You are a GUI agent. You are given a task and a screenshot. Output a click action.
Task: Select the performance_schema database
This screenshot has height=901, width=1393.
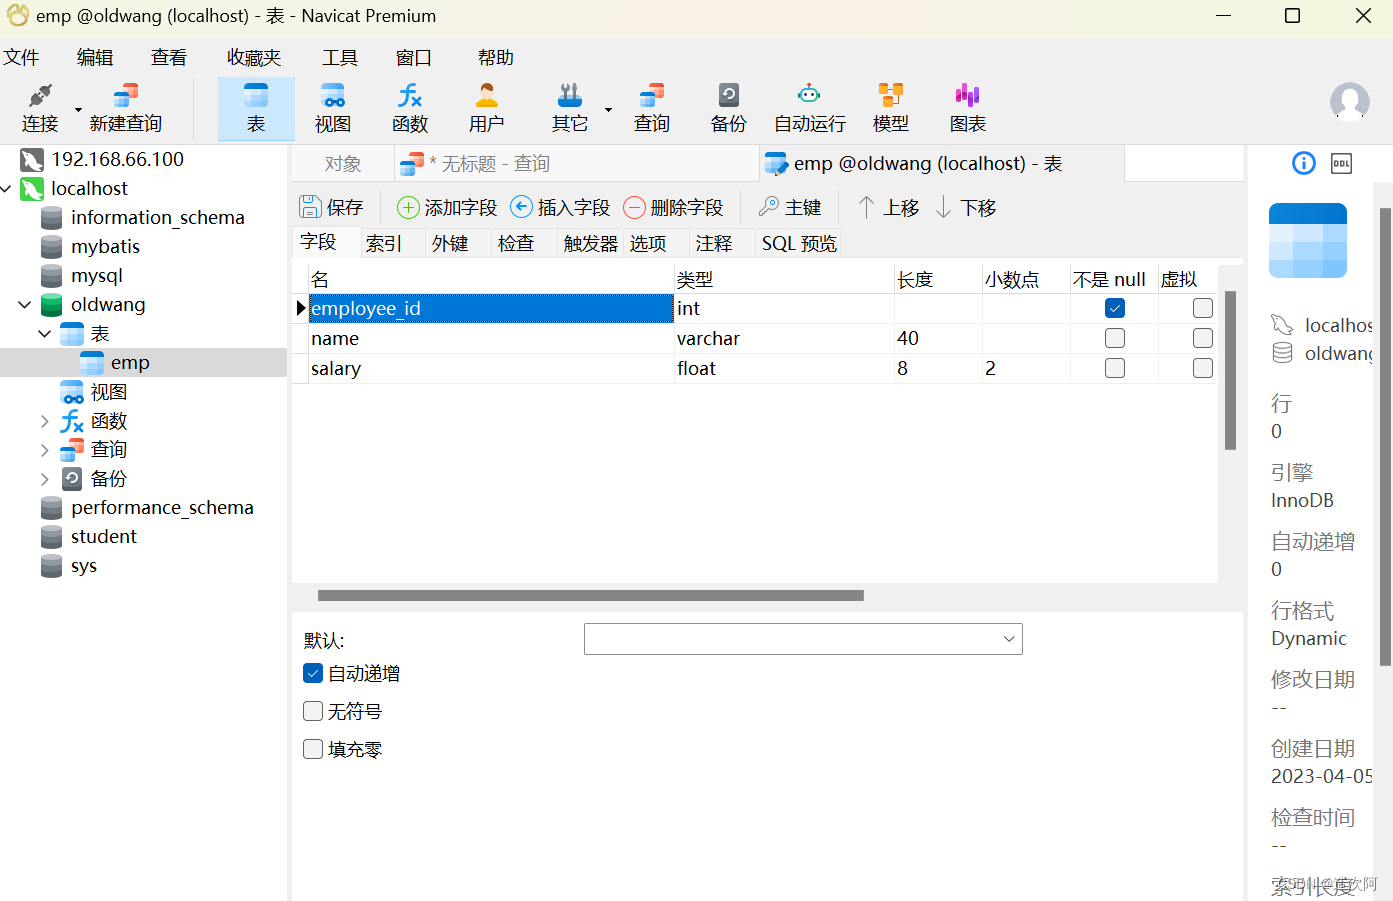click(162, 507)
